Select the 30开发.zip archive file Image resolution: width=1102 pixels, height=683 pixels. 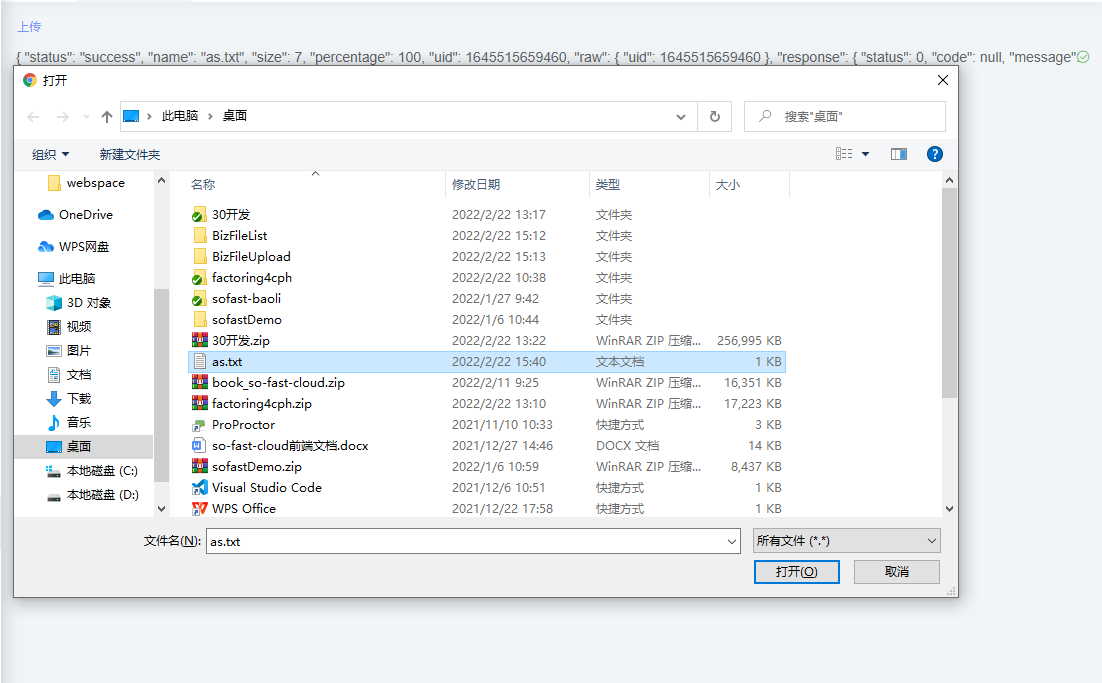240,341
